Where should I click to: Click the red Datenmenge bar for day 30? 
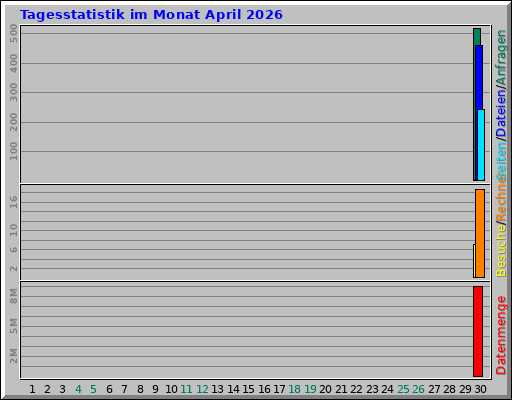[x=478, y=331]
